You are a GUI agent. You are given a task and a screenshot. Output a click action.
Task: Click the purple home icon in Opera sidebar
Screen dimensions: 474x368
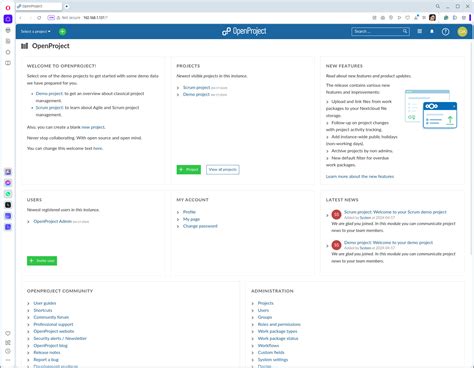click(x=8, y=19)
